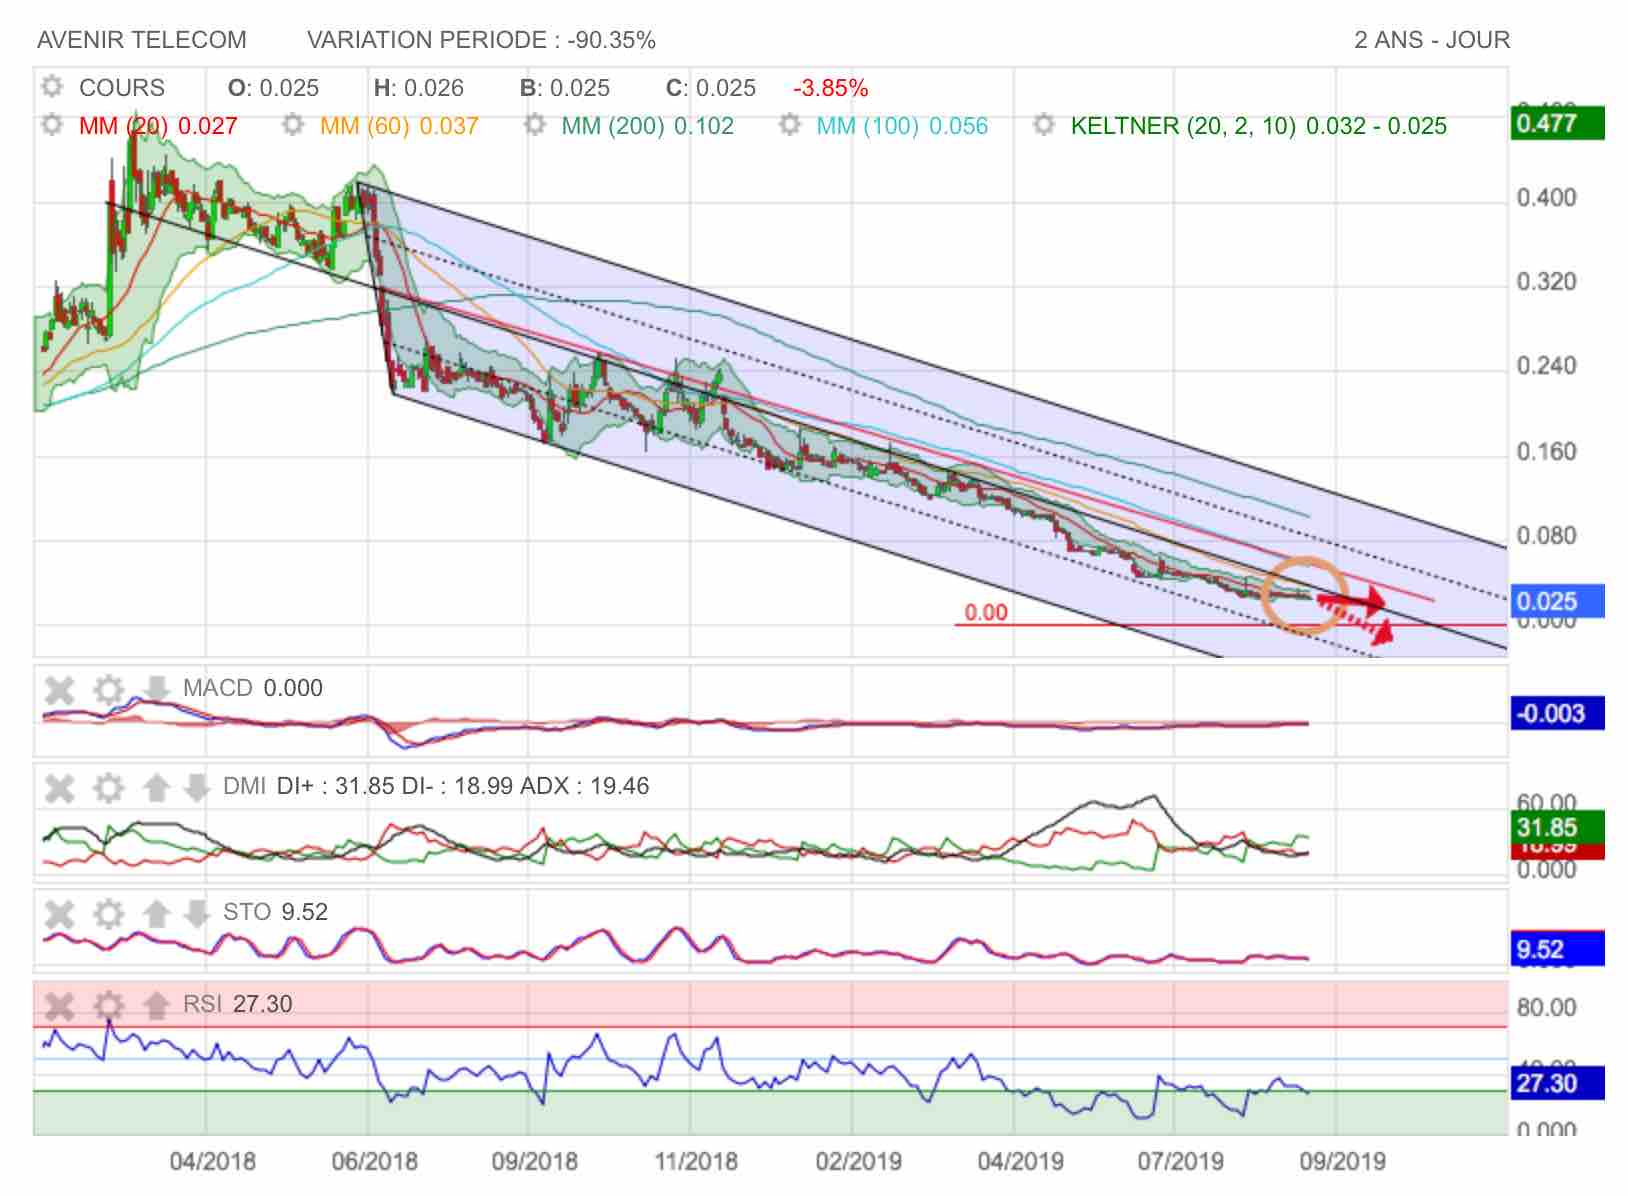Click the MACD 0.000 label
Screen dimensions: 1628x1196
click(x=253, y=688)
